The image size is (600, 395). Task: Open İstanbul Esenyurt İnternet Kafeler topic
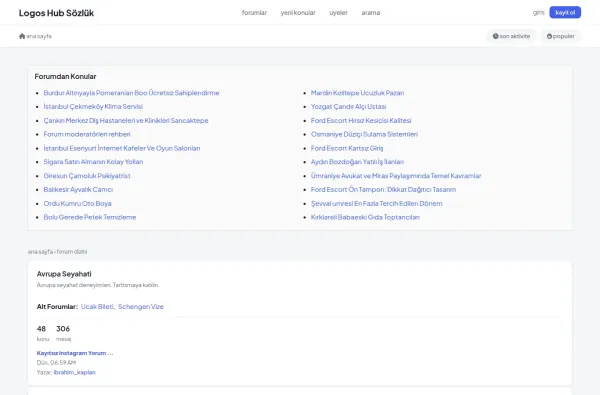(122, 148)
